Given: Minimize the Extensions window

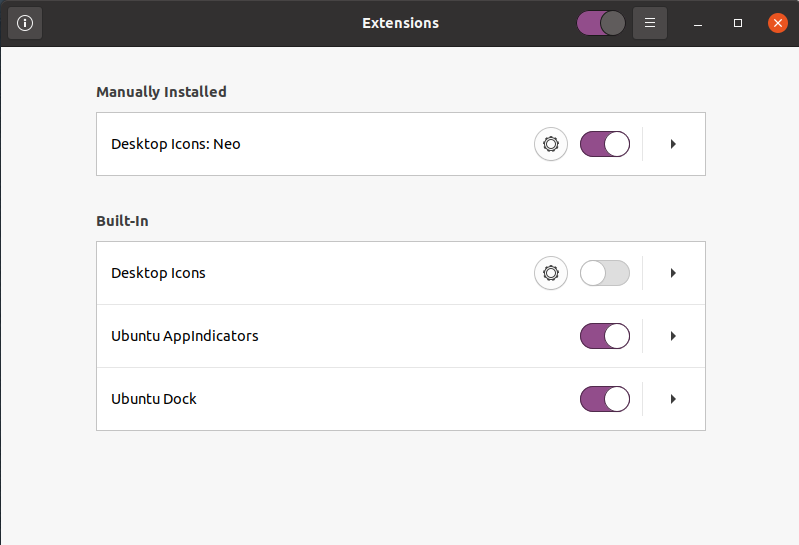Looking at the screenshot, I should [698, 23].
